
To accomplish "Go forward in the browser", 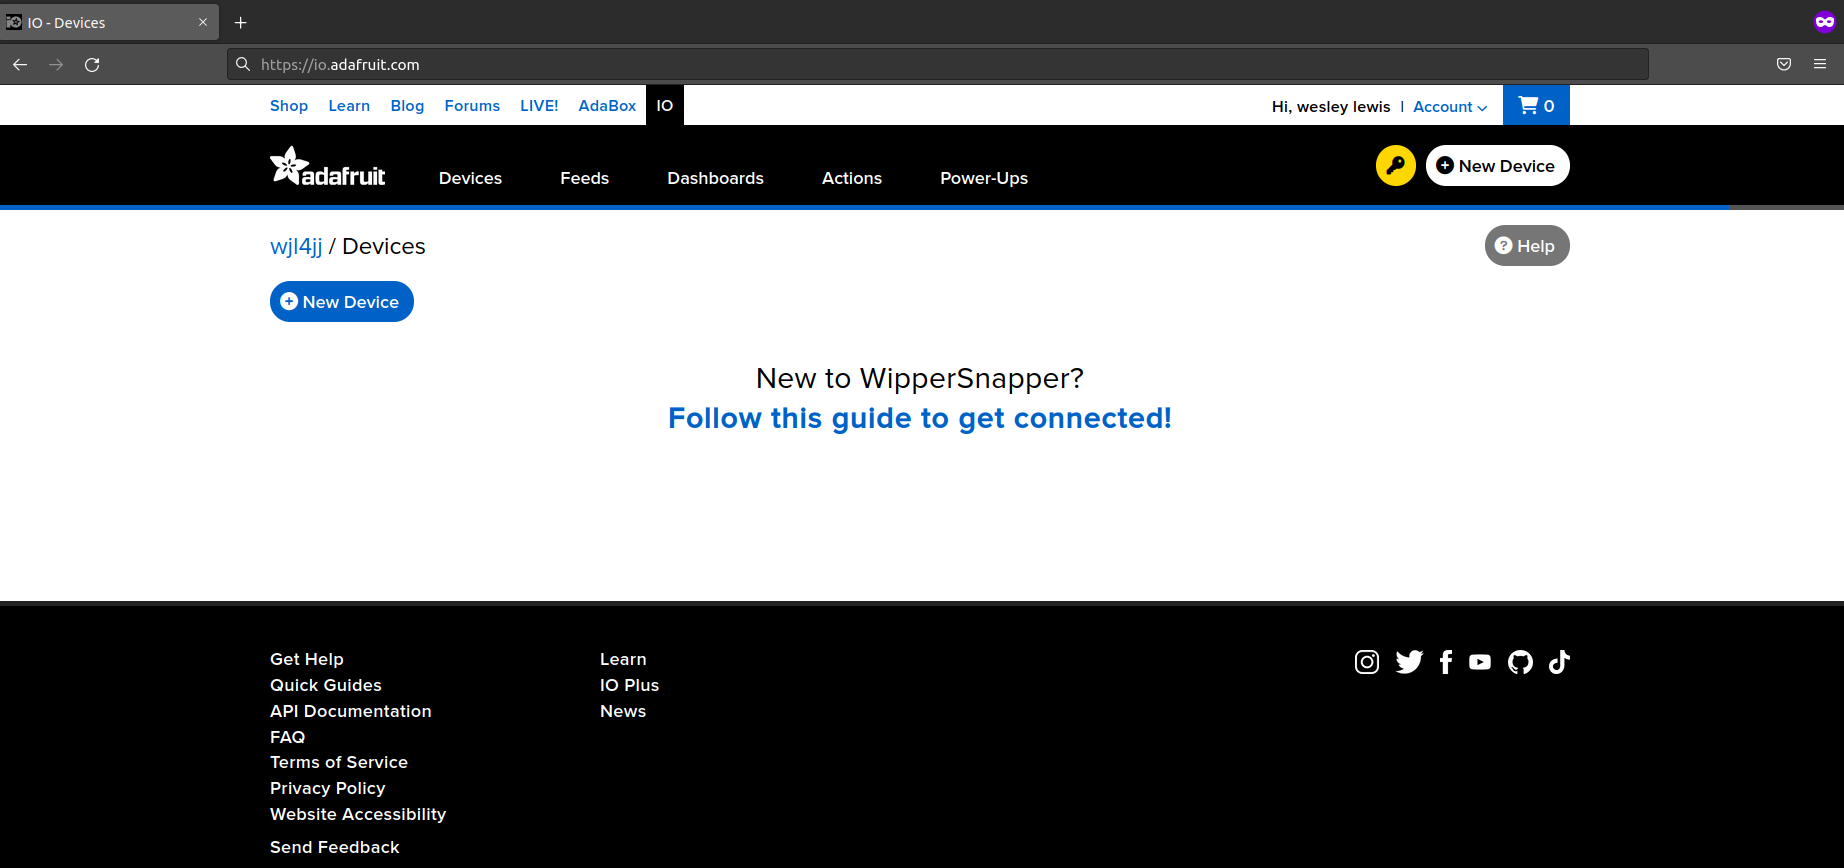I will point(56,64).
